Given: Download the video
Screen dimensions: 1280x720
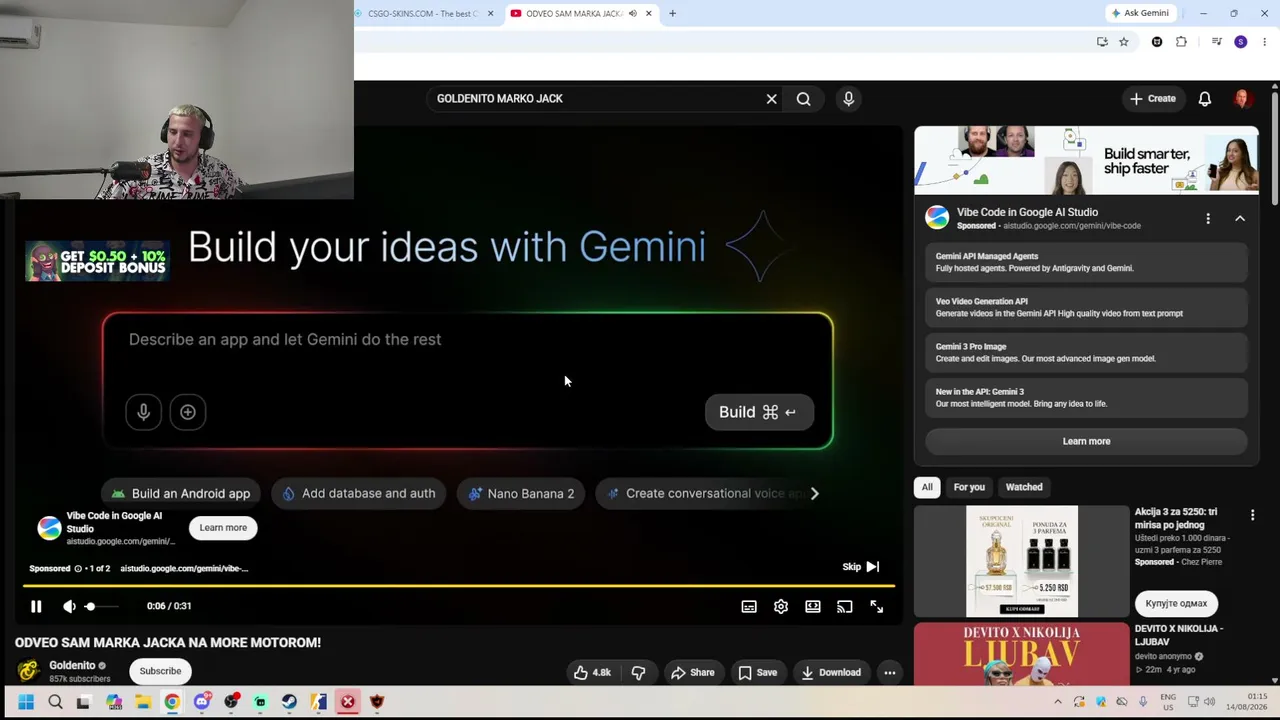Looking at the screenshot, I should (x=831, y=673).
